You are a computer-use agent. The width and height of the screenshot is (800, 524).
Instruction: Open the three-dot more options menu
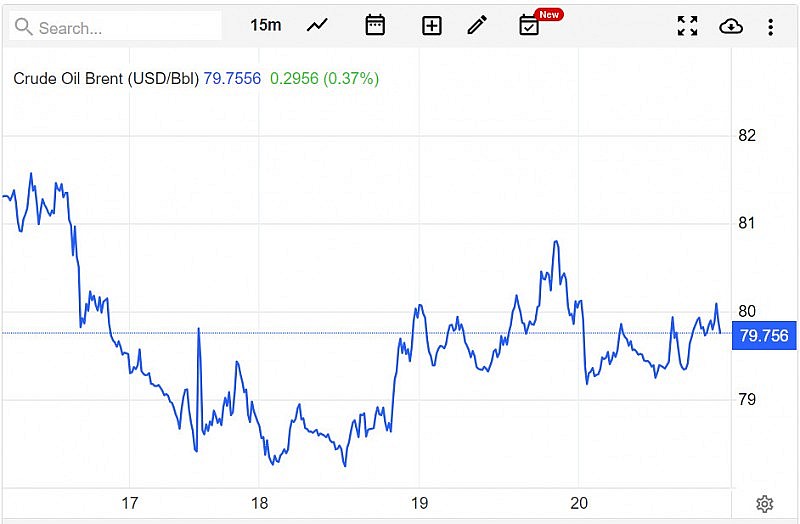coord(770,26)
